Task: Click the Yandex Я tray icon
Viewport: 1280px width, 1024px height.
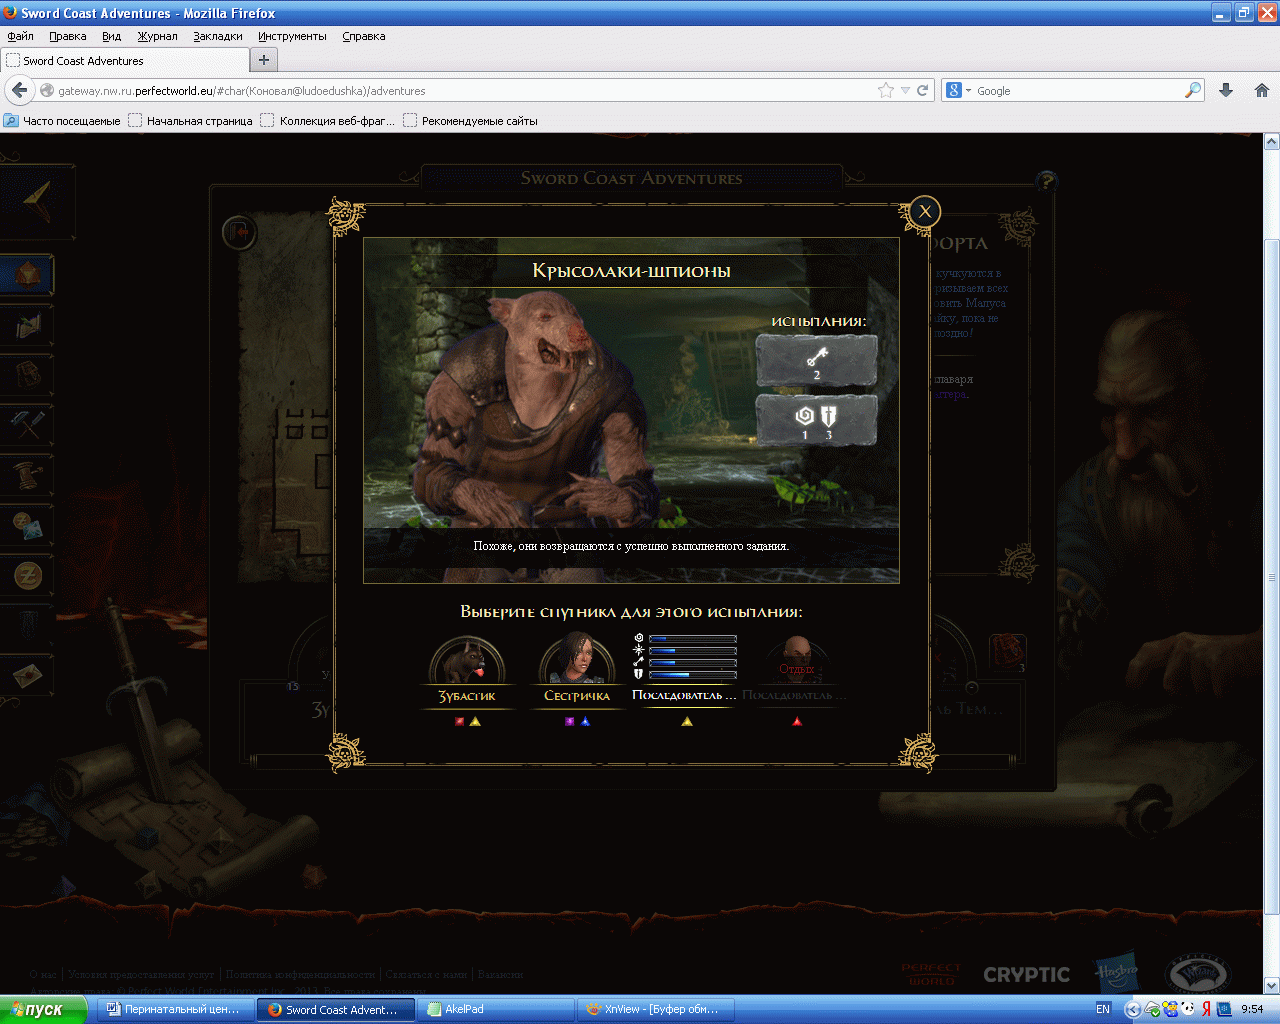Action: 1206,1009
